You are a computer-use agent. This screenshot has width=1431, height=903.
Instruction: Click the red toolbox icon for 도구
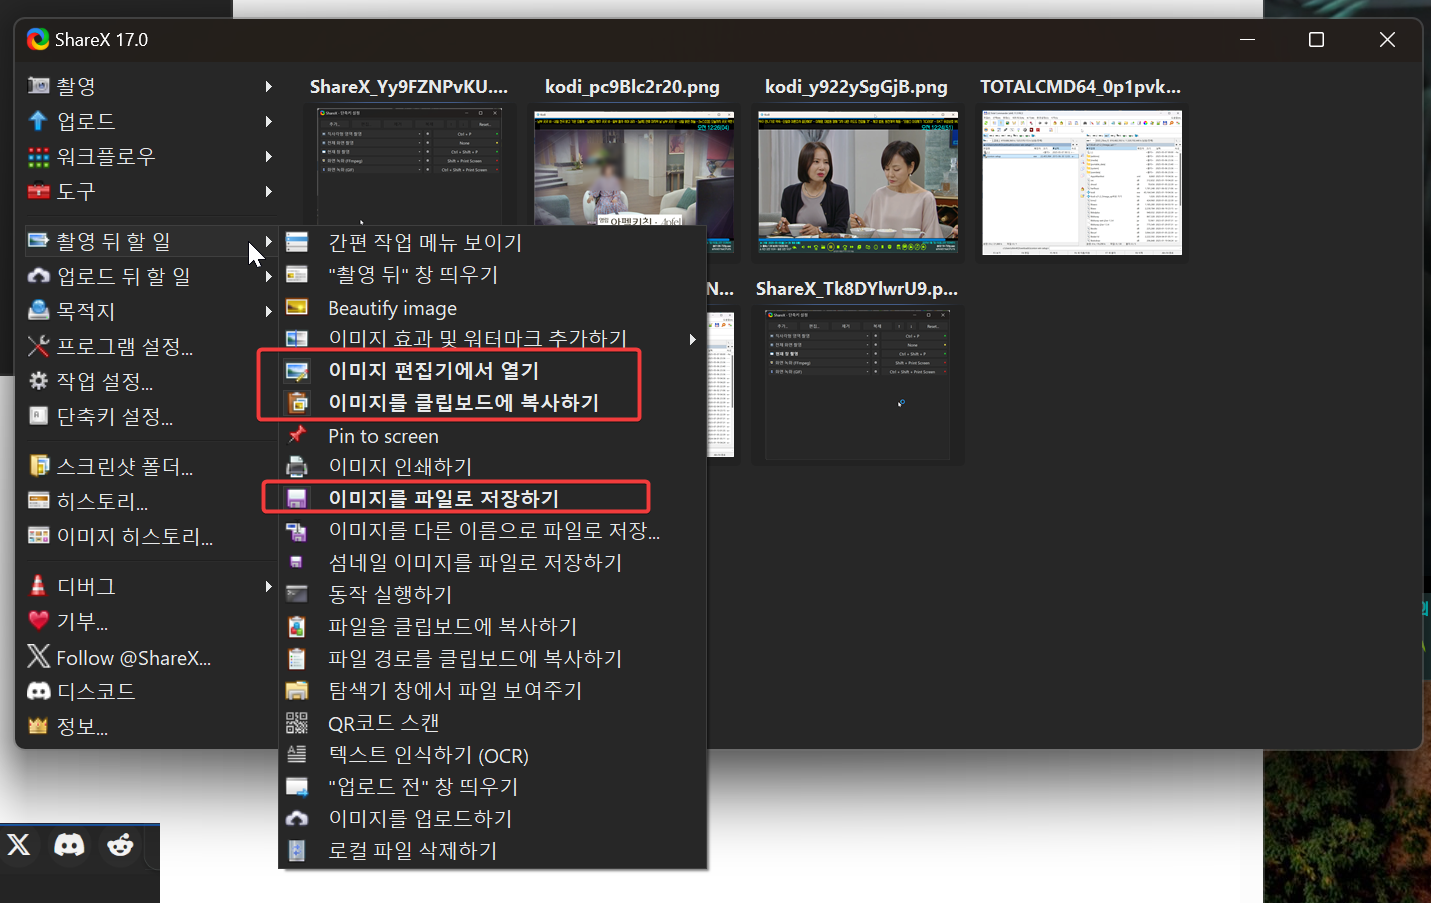point(38,191)
